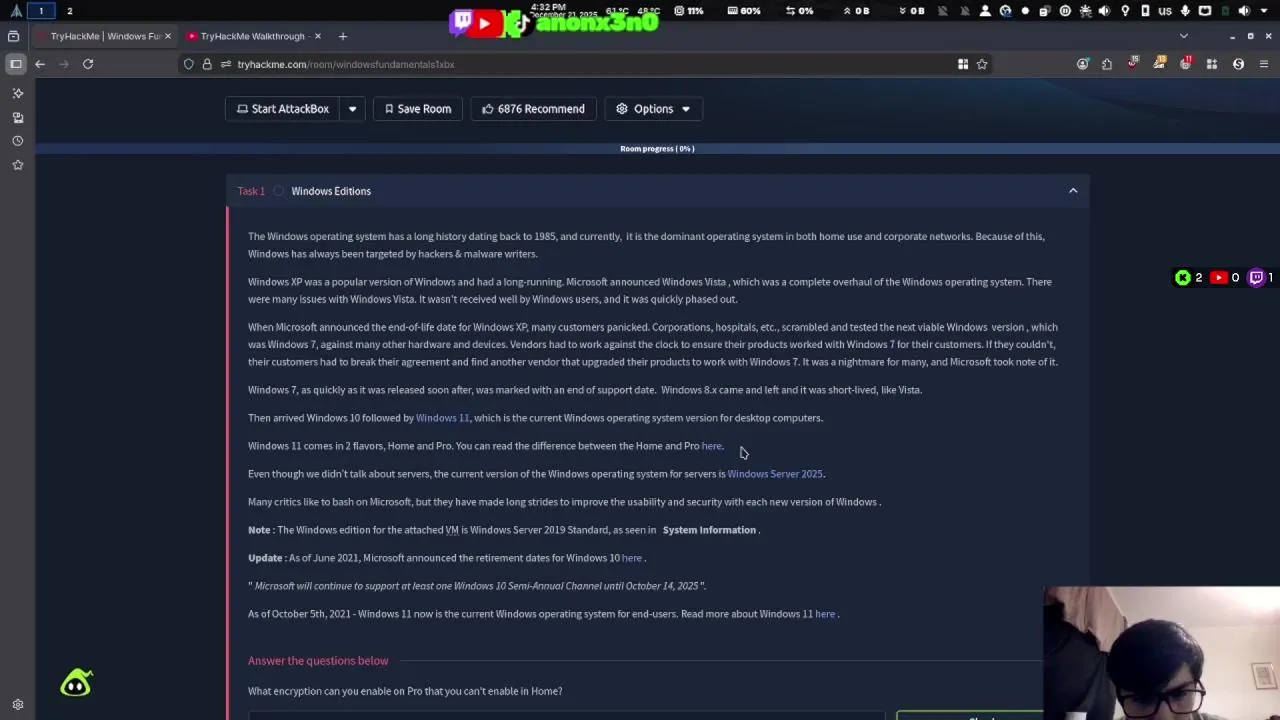This screenshot has height=720, width=1280.
Task: Click the Room progress bar
Action: [657, 149]
